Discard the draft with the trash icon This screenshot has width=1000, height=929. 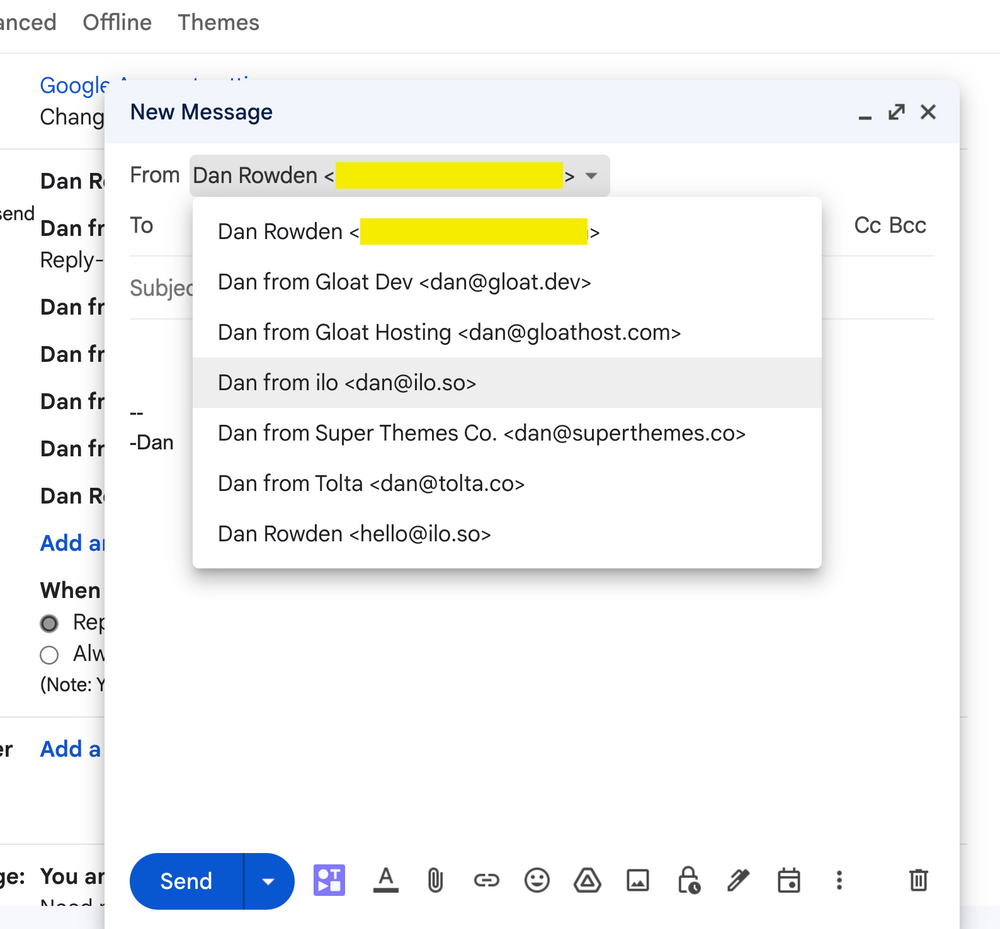pos(918,880)
